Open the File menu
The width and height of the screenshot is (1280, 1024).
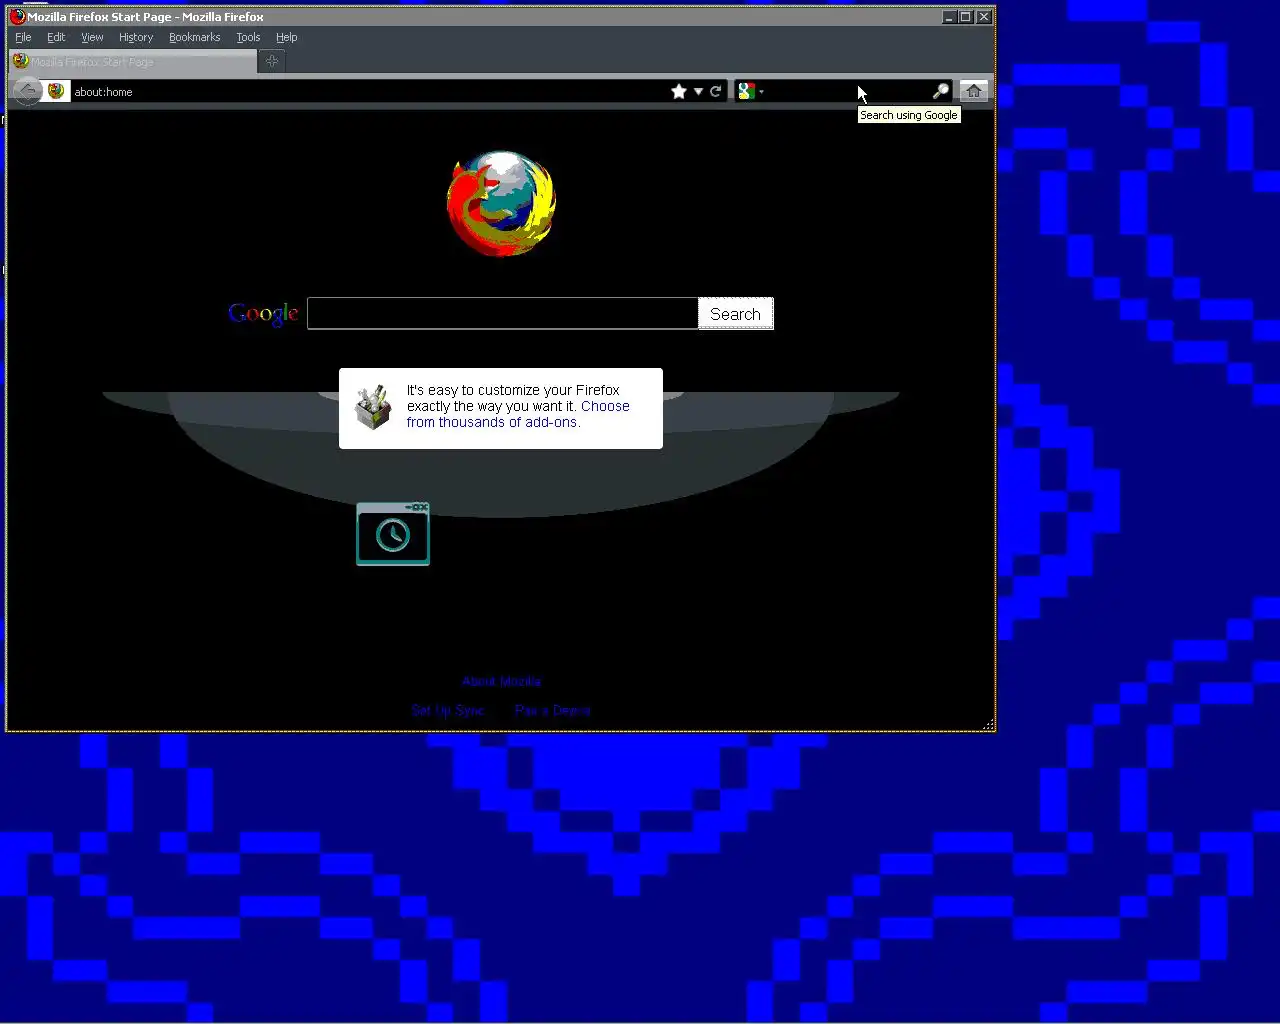tap(23, 37)
